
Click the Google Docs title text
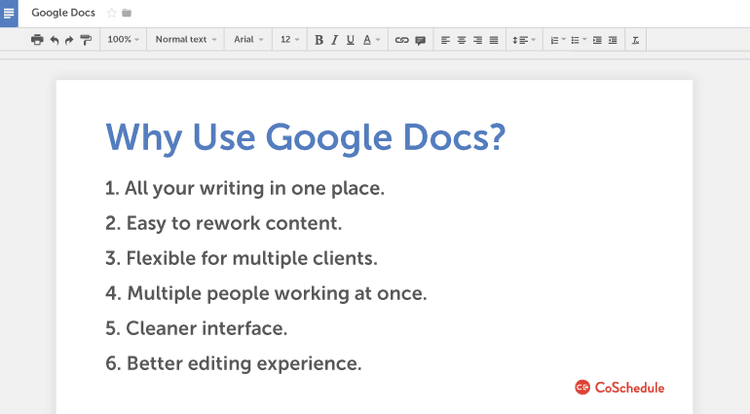coord(63,13)
